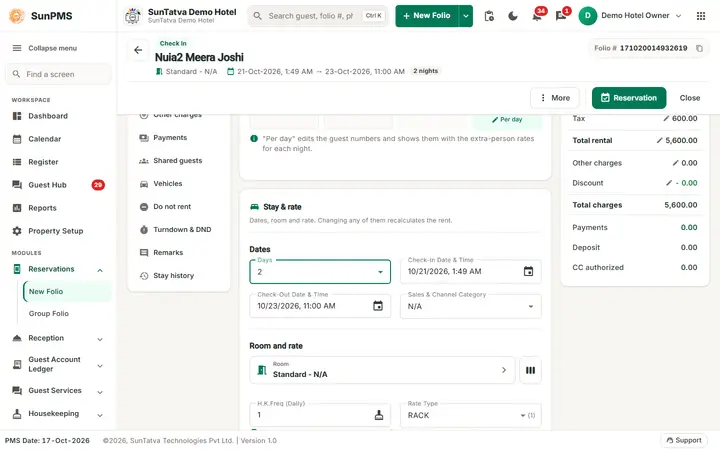
Task: Click the More button
Action: pos(555,98)
